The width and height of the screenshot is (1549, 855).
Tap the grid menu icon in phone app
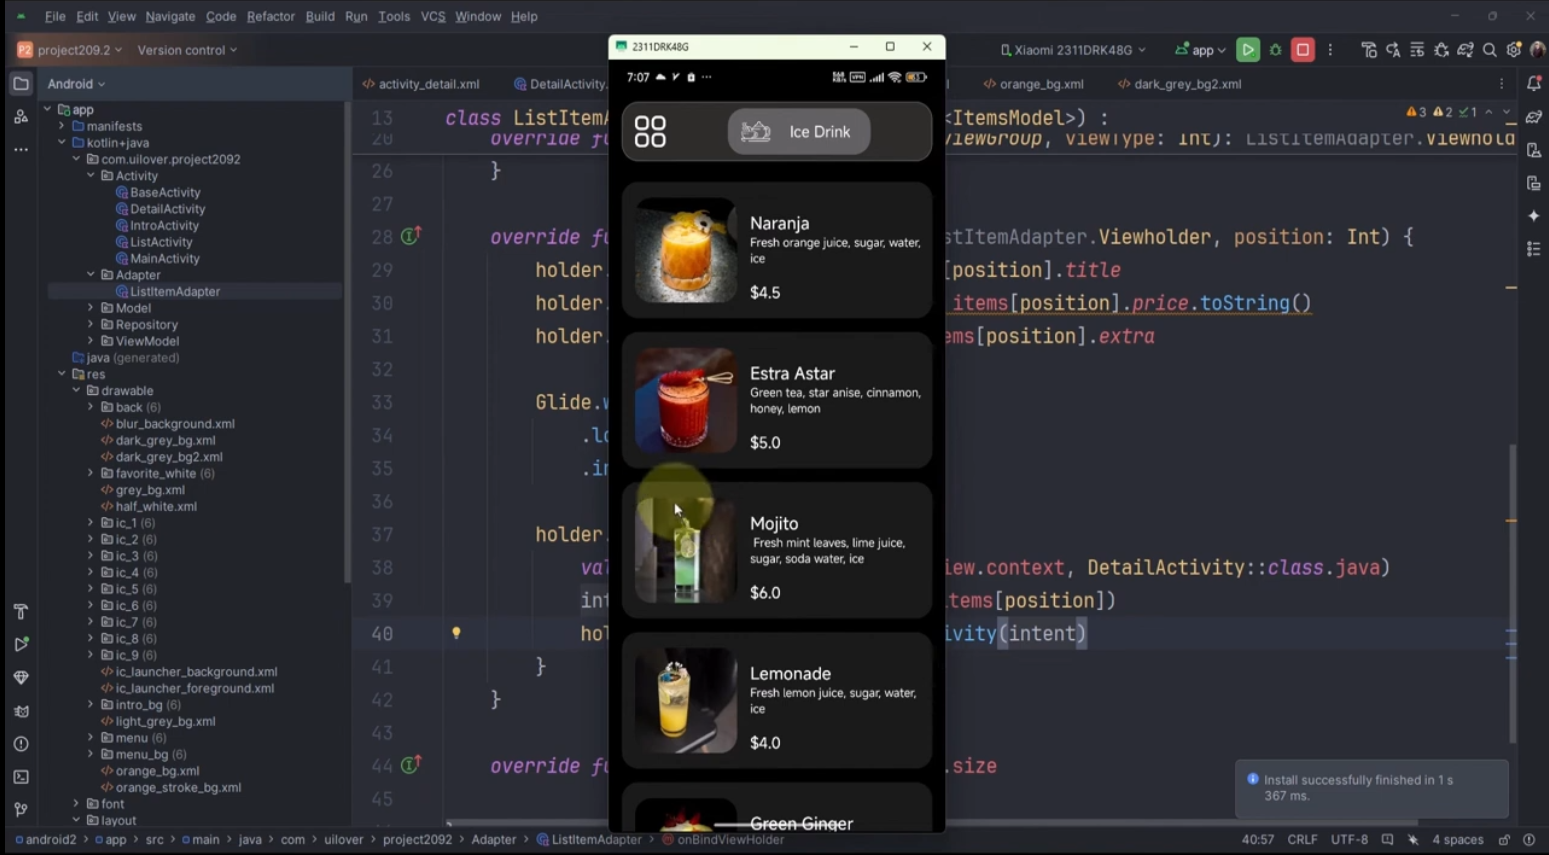tap(650, 131)
